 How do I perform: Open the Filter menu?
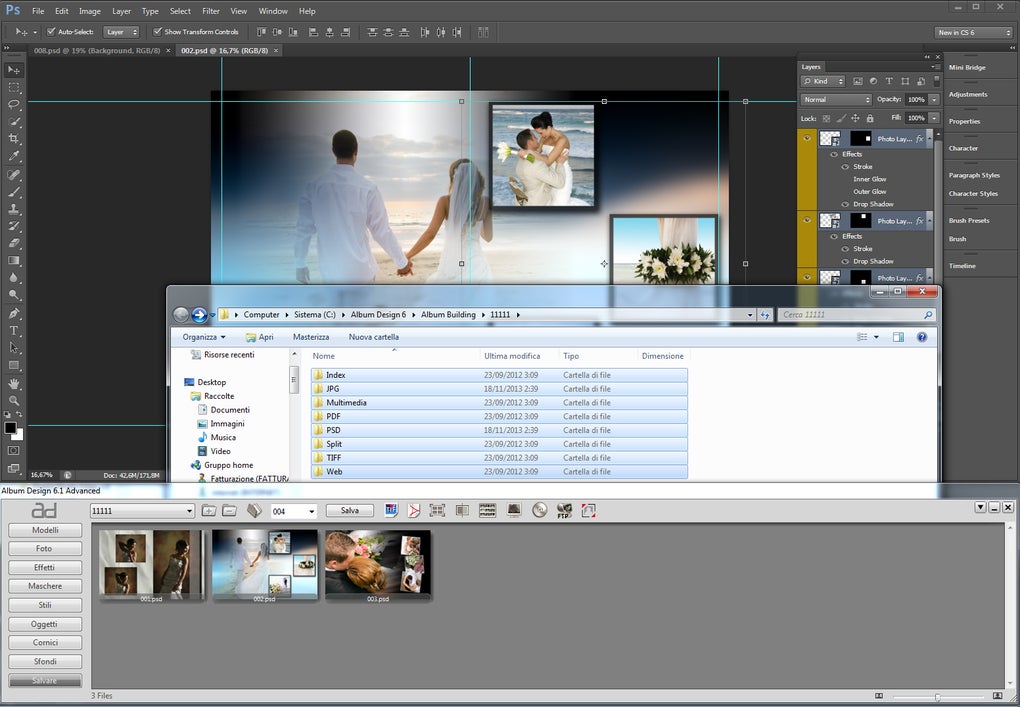click(211, 11)
